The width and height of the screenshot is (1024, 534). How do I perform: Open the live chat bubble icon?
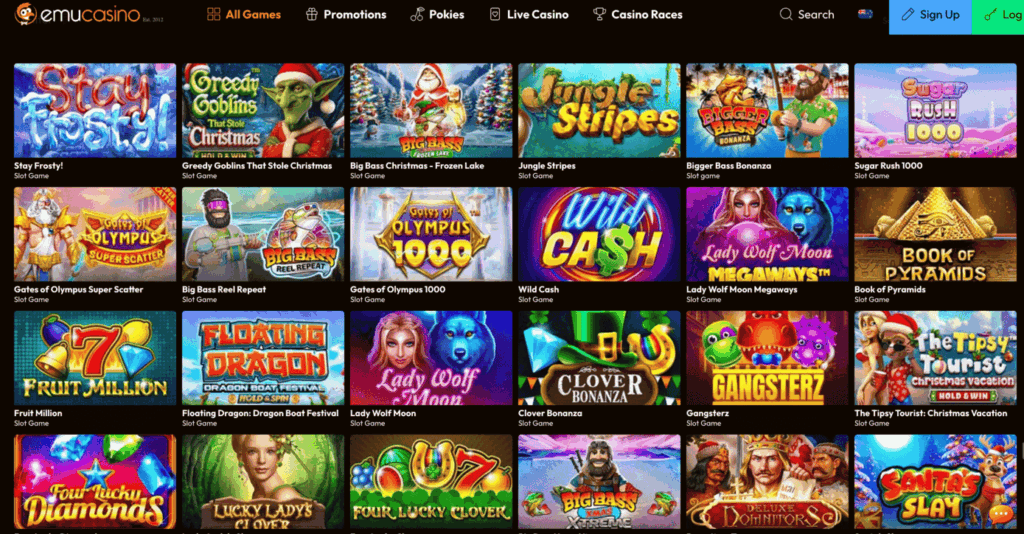pyautogui.click(x=1000, y=515)
